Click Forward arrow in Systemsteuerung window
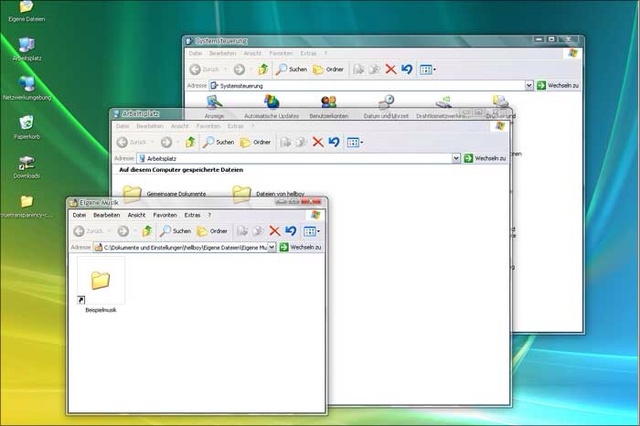Viewport: 640px width, 426px height. (x=239, y=69)
